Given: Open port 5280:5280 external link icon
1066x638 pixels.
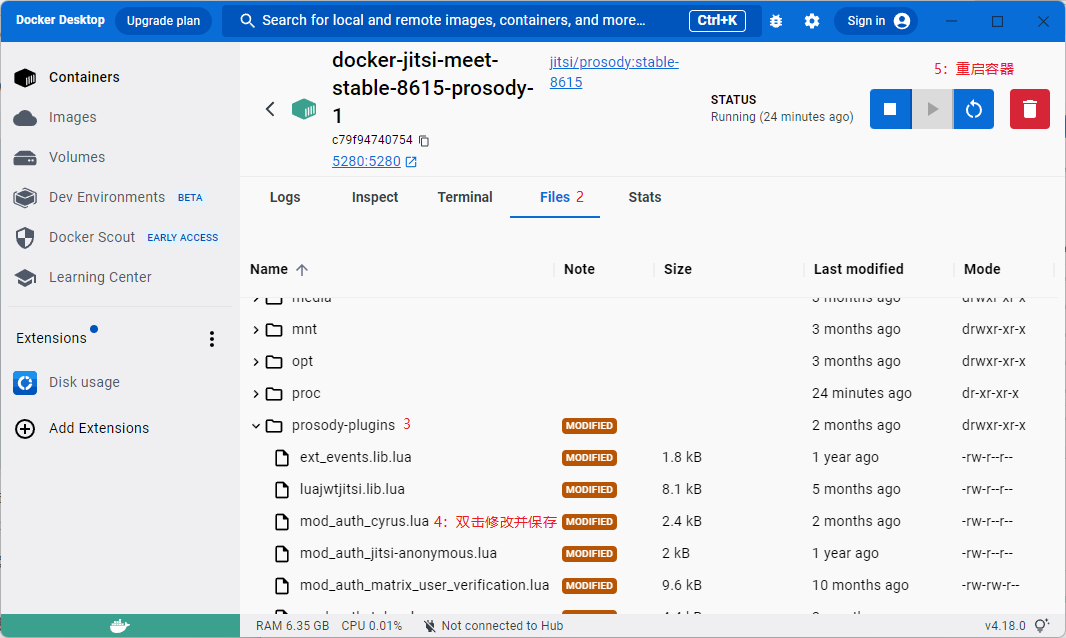Looking at the screenshot, I should 411,162.
